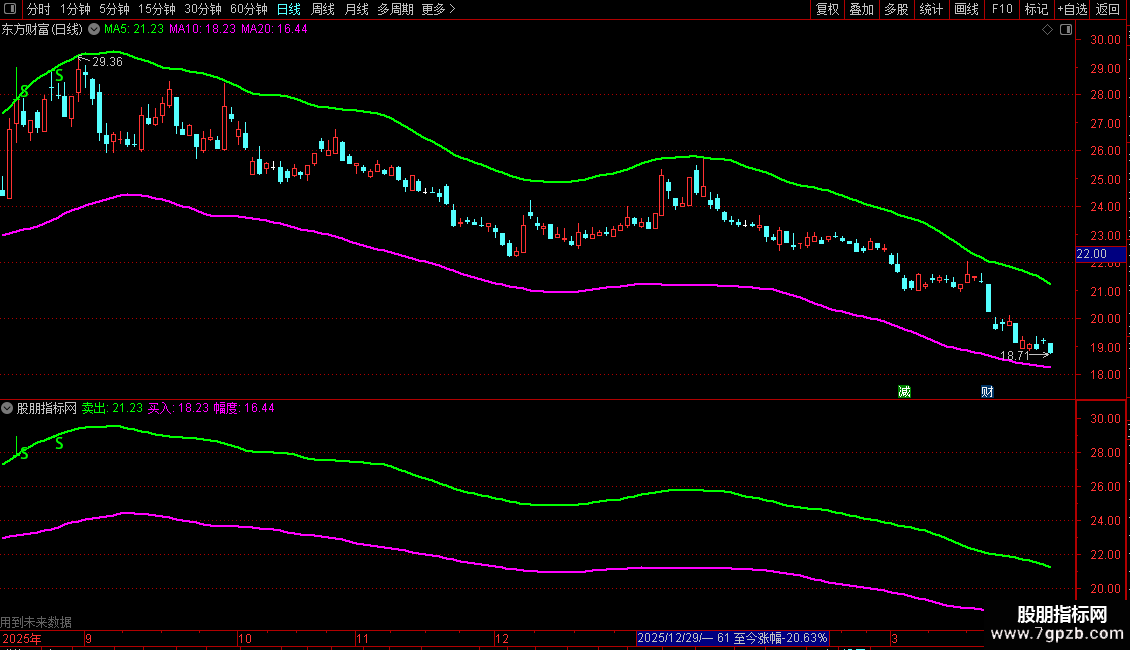Image resolution: width=1130 pixels, height=650 pixels.
Task: Click the 叠加 overlay button
Action: pyautogui.click(x=861, y=9)
